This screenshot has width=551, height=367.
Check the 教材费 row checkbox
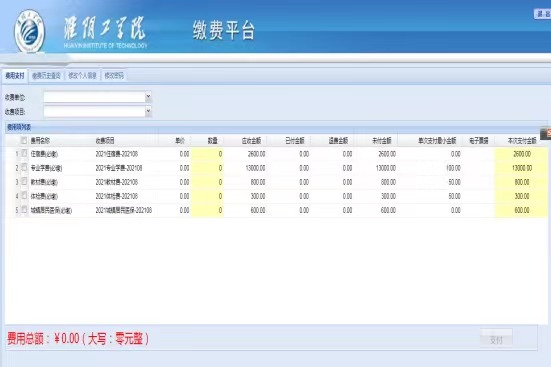(24, 181)
